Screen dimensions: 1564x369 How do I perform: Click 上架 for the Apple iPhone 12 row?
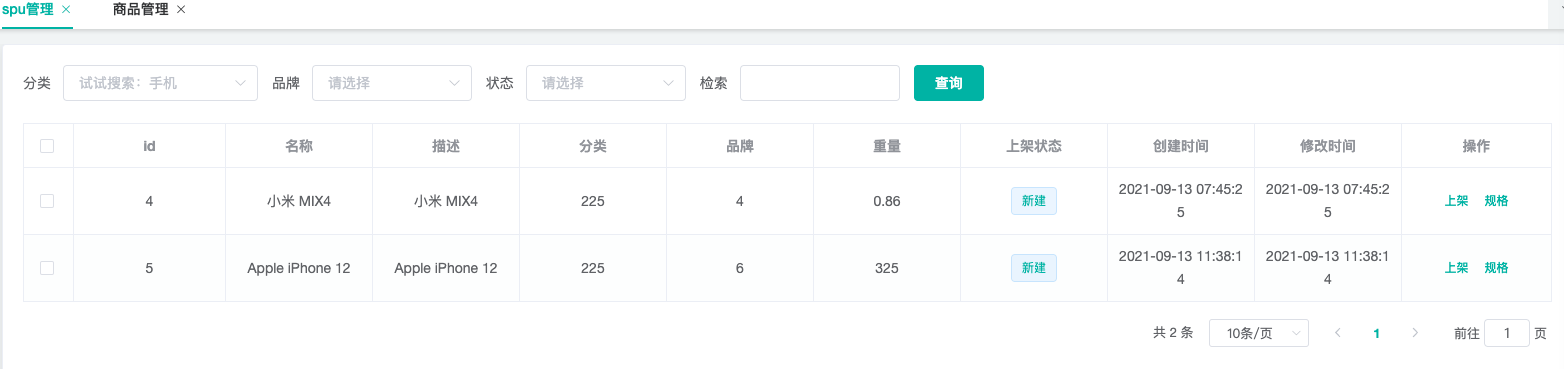(x=1456, y=268)
